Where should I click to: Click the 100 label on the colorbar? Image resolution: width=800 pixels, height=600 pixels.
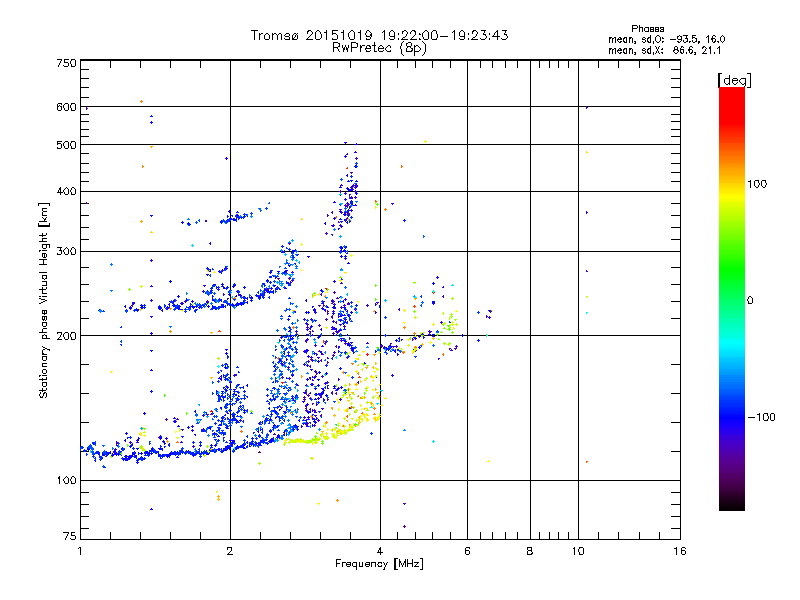click(757, 184)
